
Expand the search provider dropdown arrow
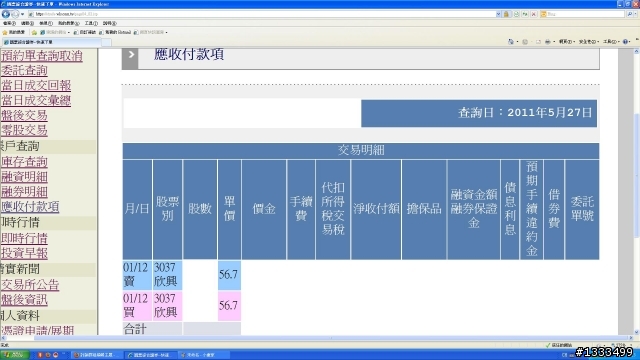[x=636, y=14]
